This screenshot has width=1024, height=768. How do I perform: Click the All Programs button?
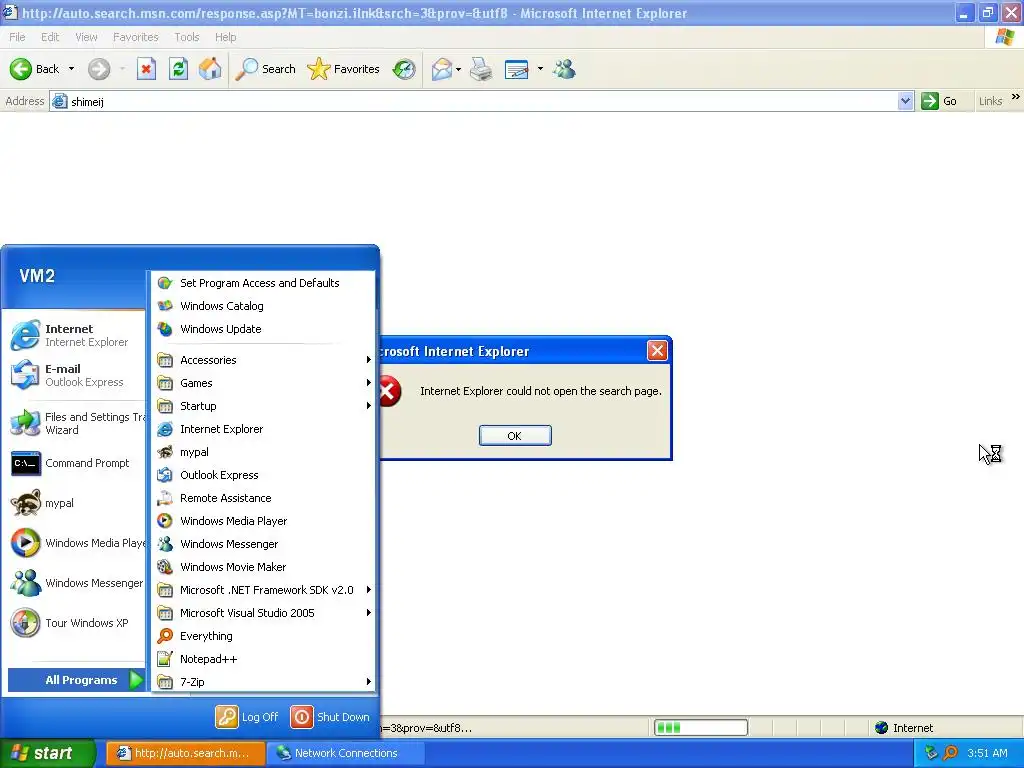tap(76, 680)
